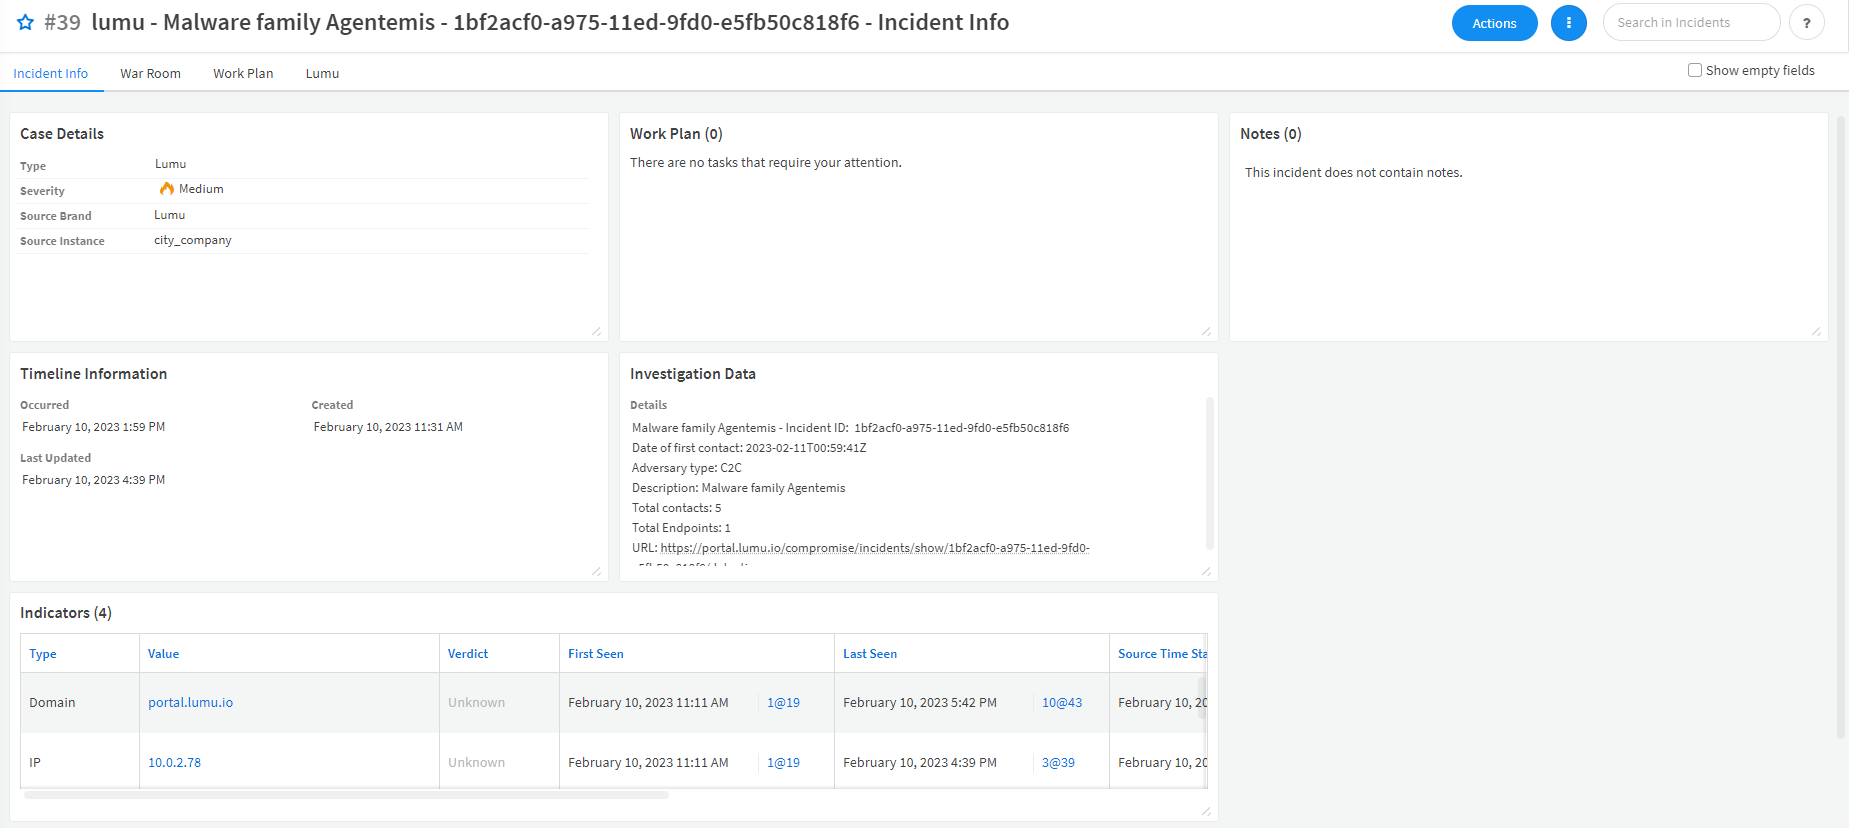Open the portal.lumu.io domain indicator
The width and height of the screenshot is (1849, 828).
(190, 703)
